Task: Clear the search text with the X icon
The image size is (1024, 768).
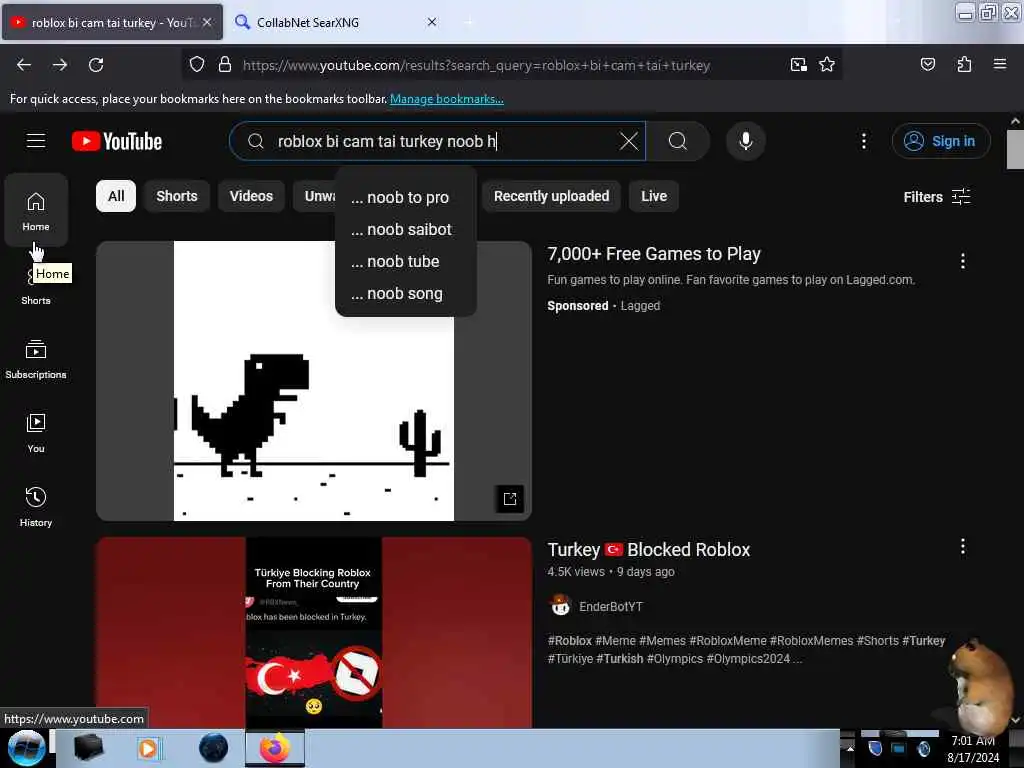Action: click(628, 141)
